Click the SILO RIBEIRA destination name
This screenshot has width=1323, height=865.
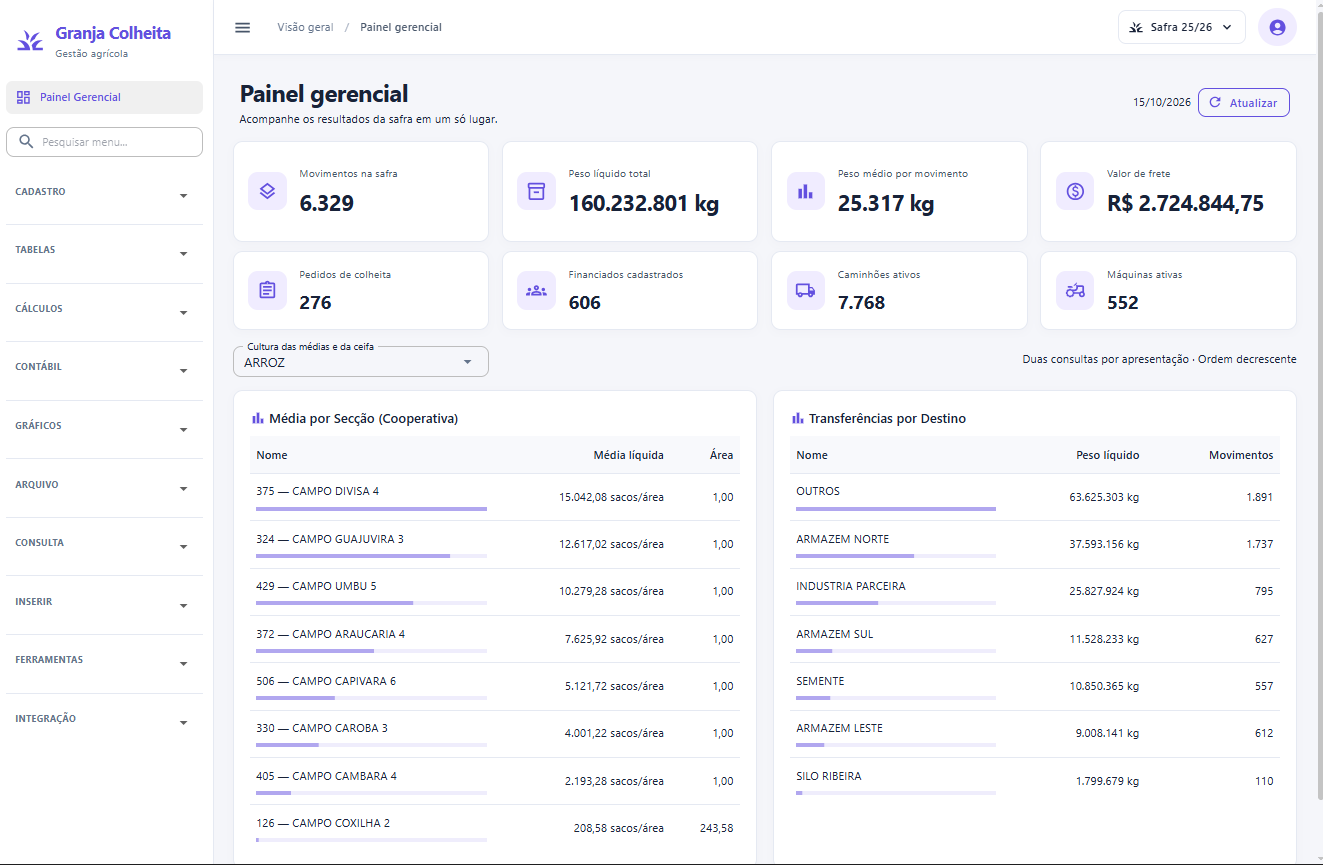tap(828, 776)
